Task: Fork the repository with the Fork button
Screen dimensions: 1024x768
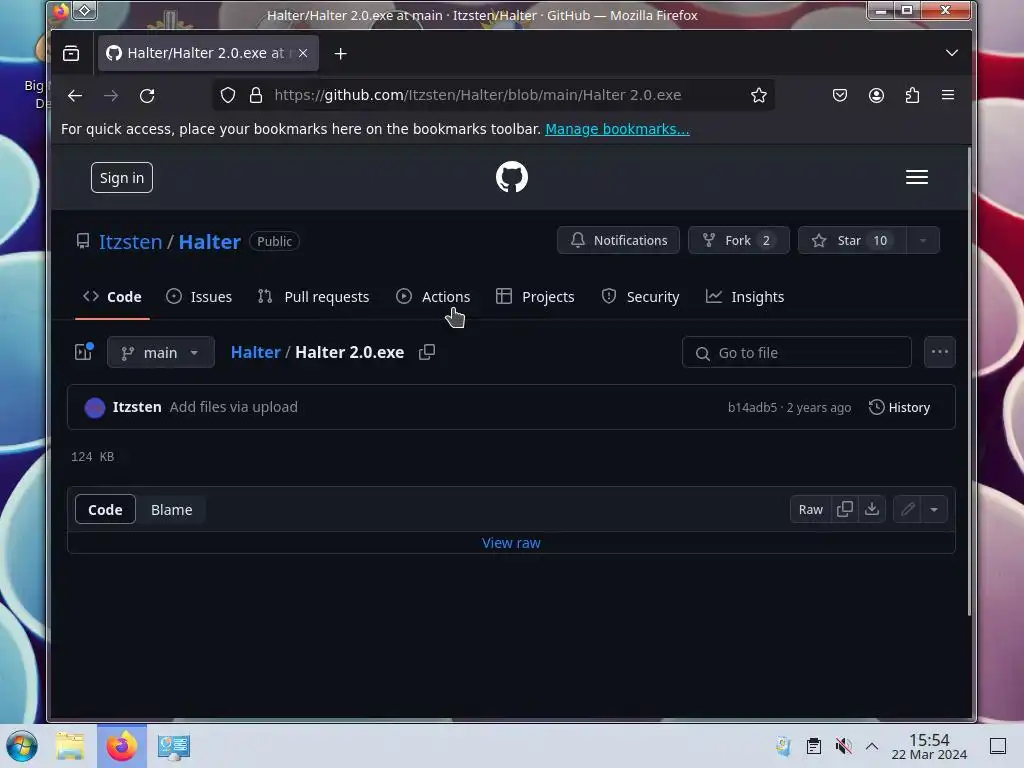Action: [x=739, y=240]
